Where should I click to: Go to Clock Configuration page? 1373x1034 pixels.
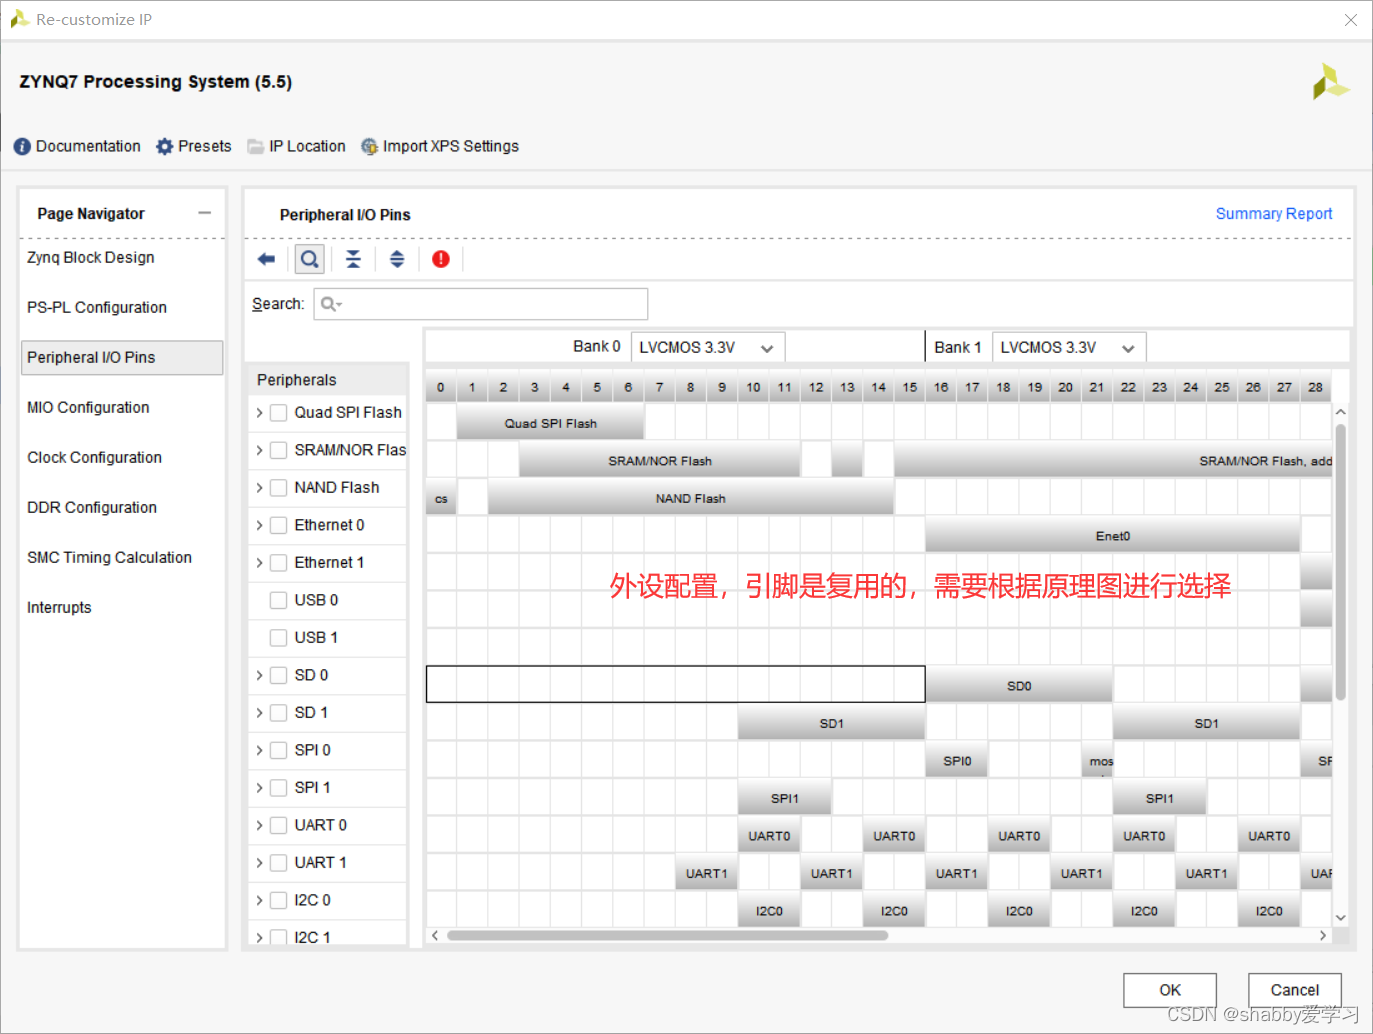pyautogui.click(x=94, y=457)
